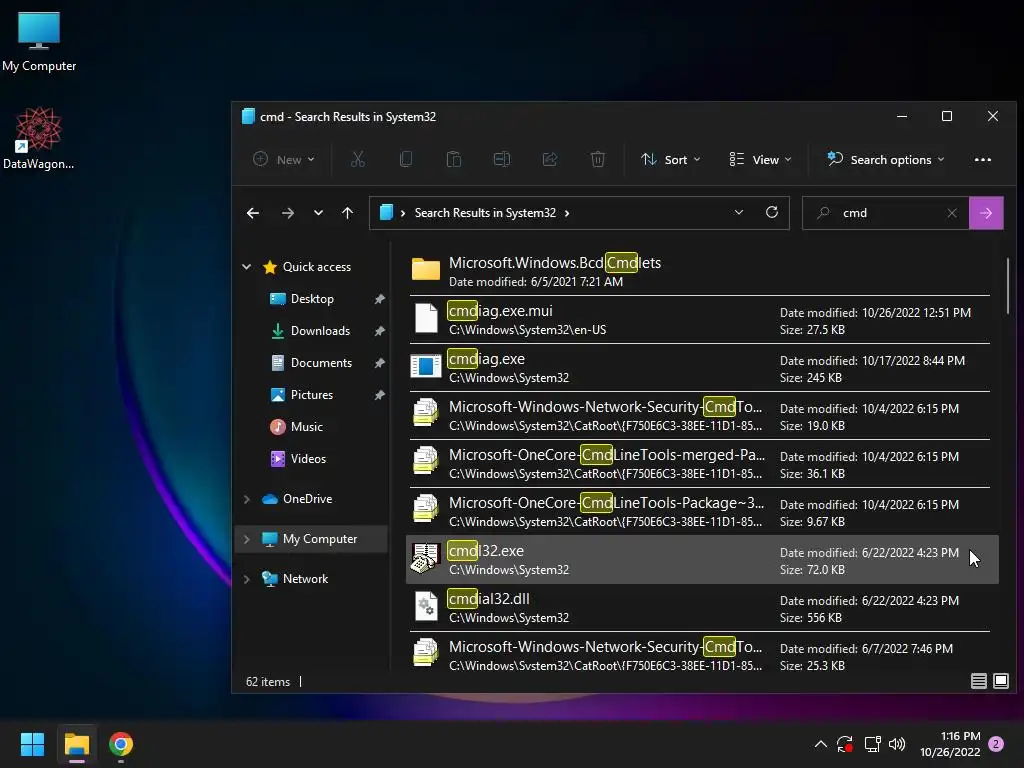Select cmdiag.exe.mui file
1024x768 pixels.
click(x=699, y=320)
